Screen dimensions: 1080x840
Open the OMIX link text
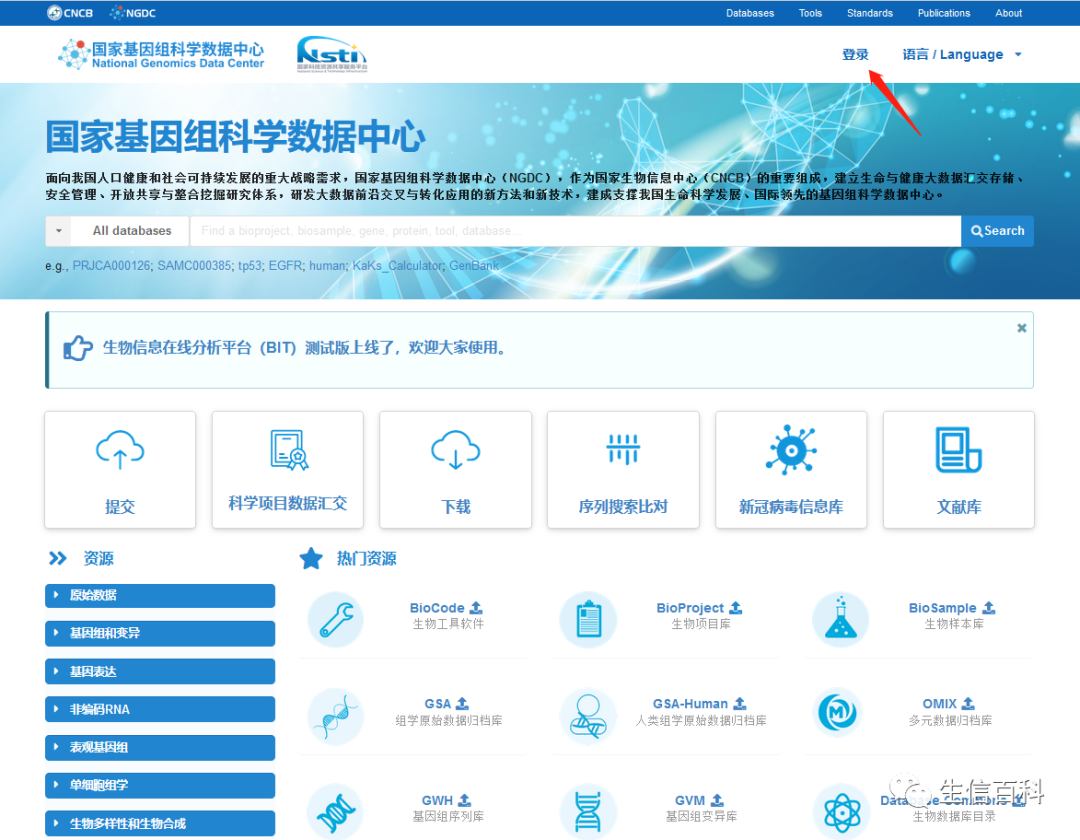click(x=939, y=704)
